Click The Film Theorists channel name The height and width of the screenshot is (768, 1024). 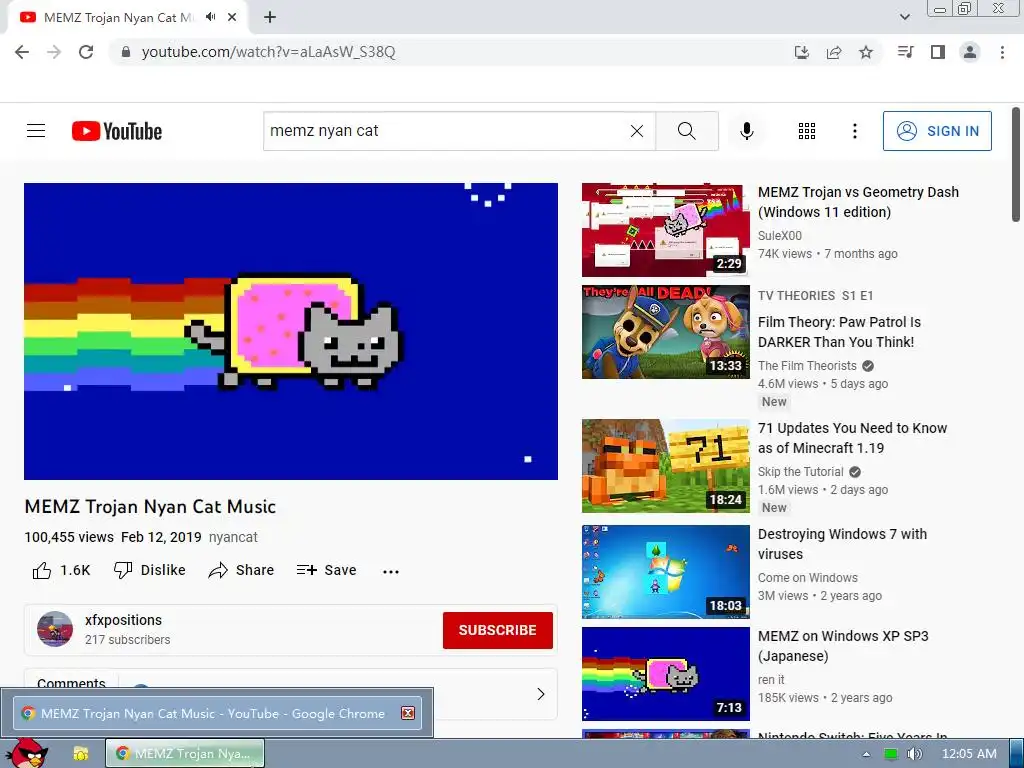point(807,366)
